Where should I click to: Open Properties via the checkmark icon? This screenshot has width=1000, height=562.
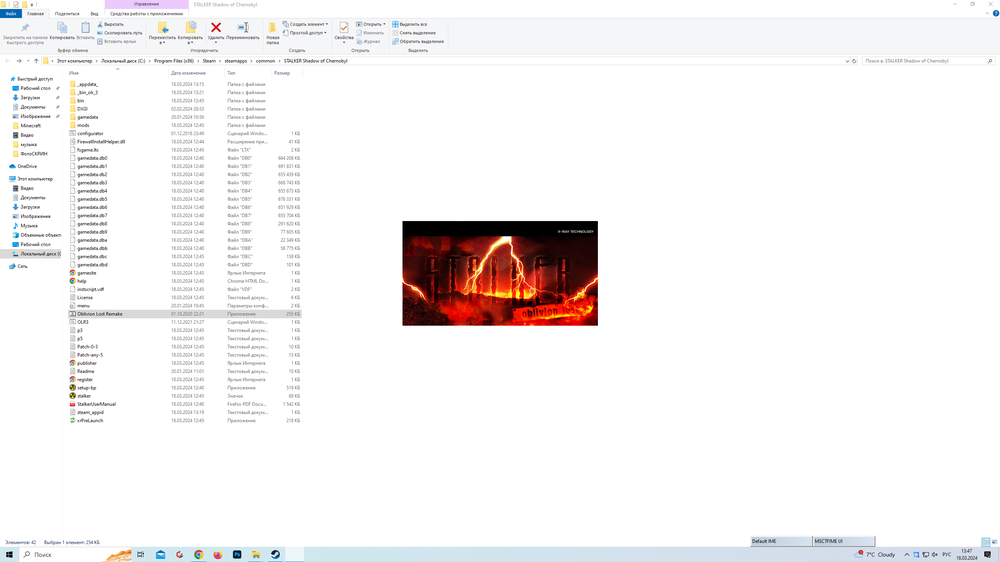point(344,29)
